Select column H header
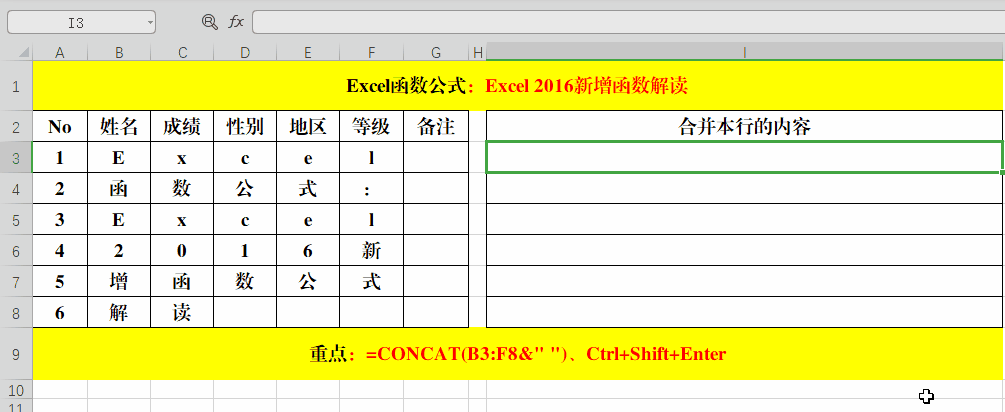Image resolution: width=1005 pixels, height=412 pixels. (x=478, y=53)
